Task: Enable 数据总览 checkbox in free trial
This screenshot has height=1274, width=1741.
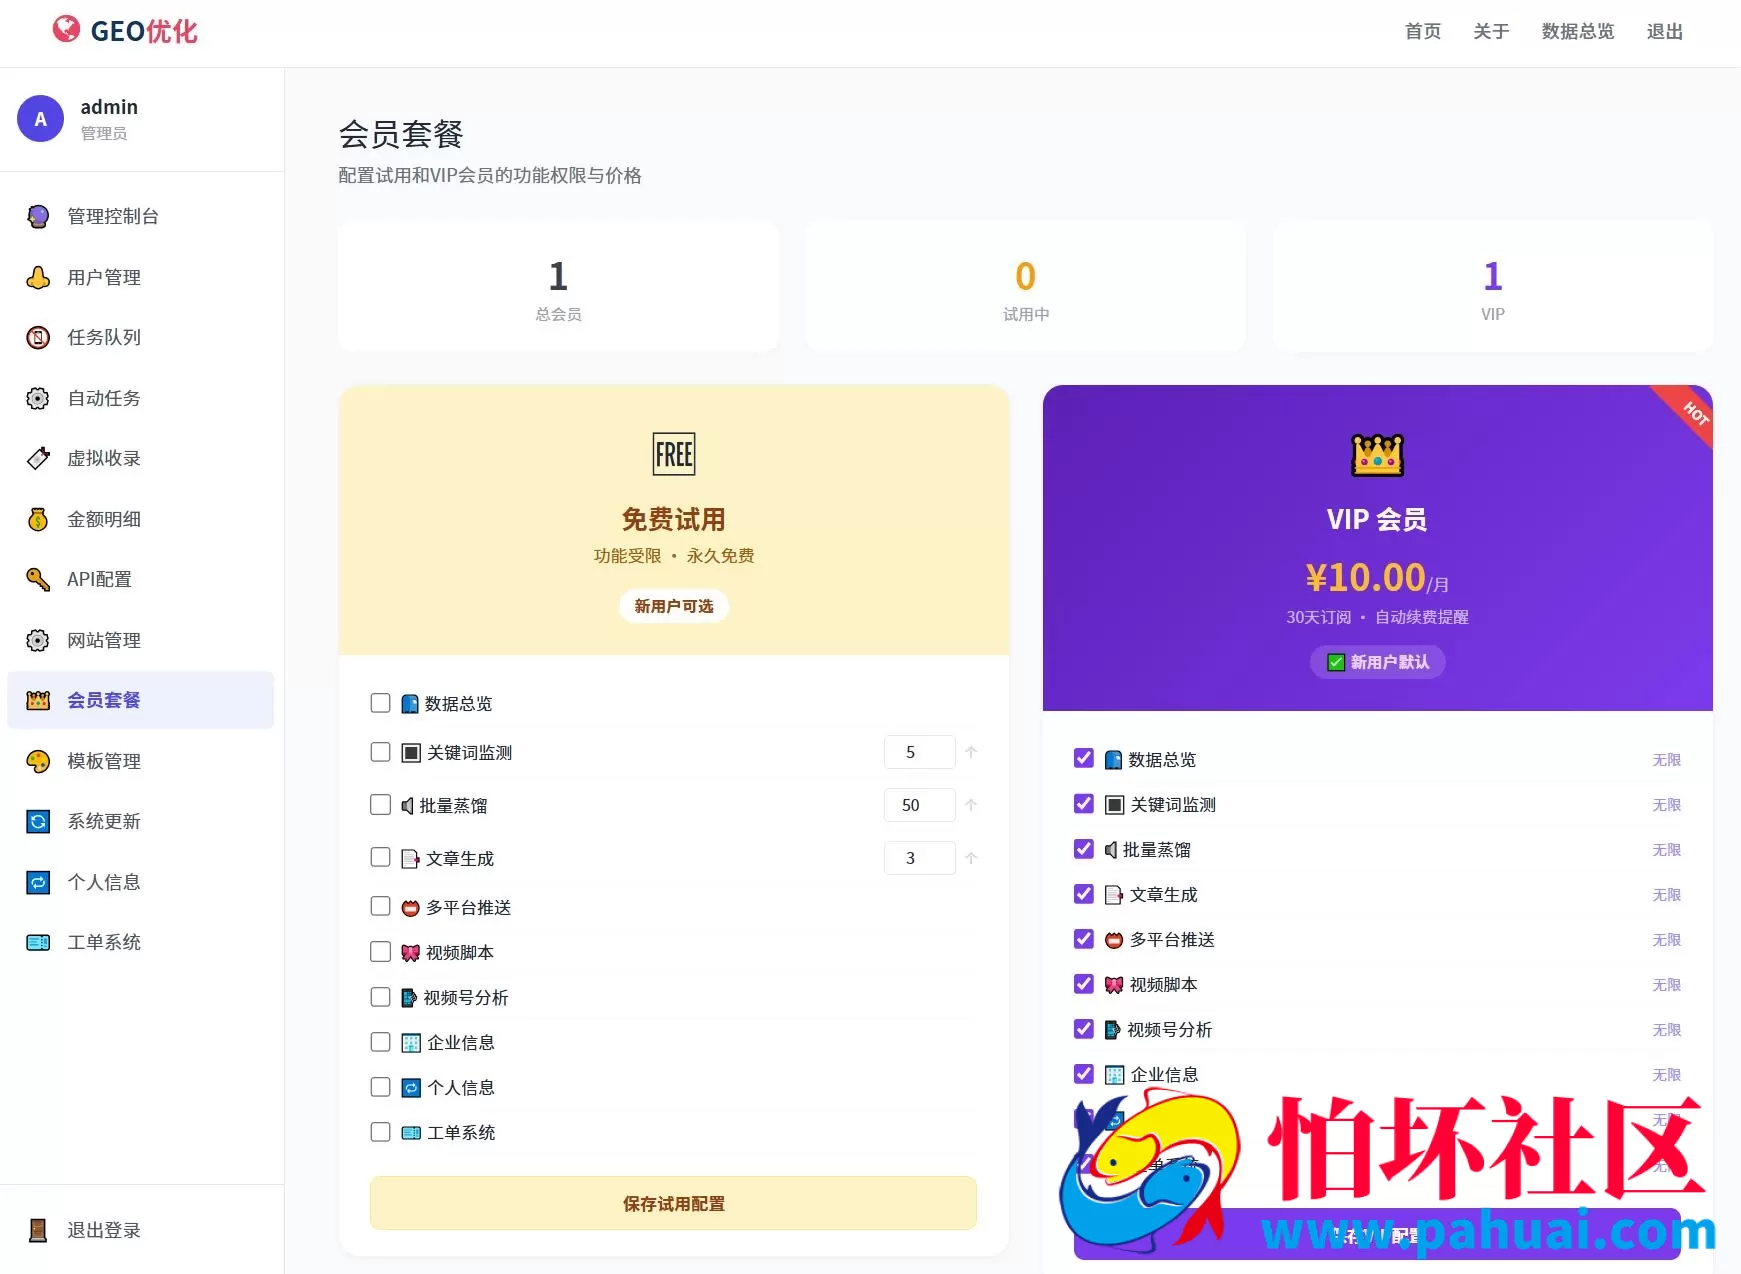Action: [x=380, y=703]
